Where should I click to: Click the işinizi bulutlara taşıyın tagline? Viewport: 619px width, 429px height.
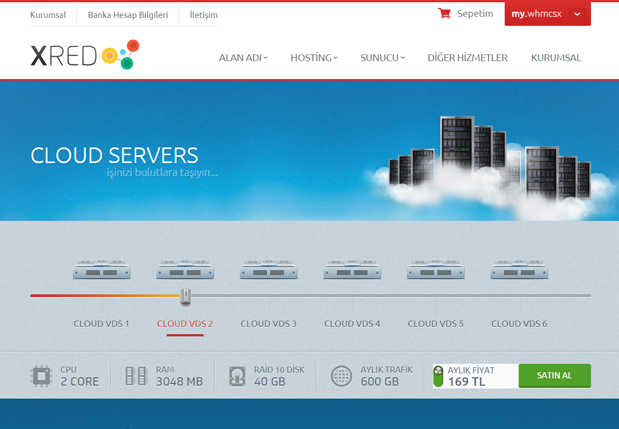(162, 173)
